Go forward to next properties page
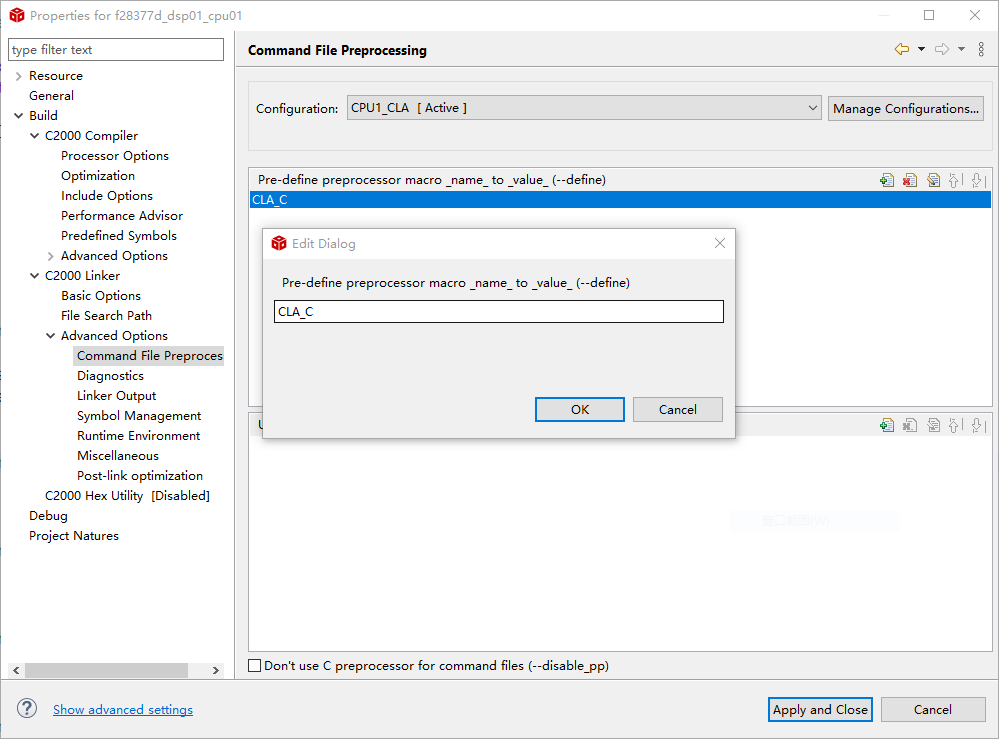This screenshot has width=999, height=739. click(x=942, y=49)
